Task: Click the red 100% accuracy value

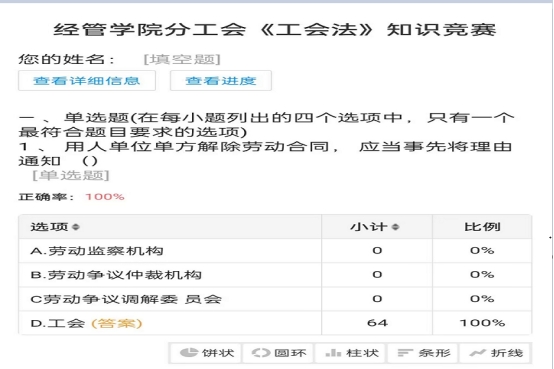Action: tap(105, 197)
